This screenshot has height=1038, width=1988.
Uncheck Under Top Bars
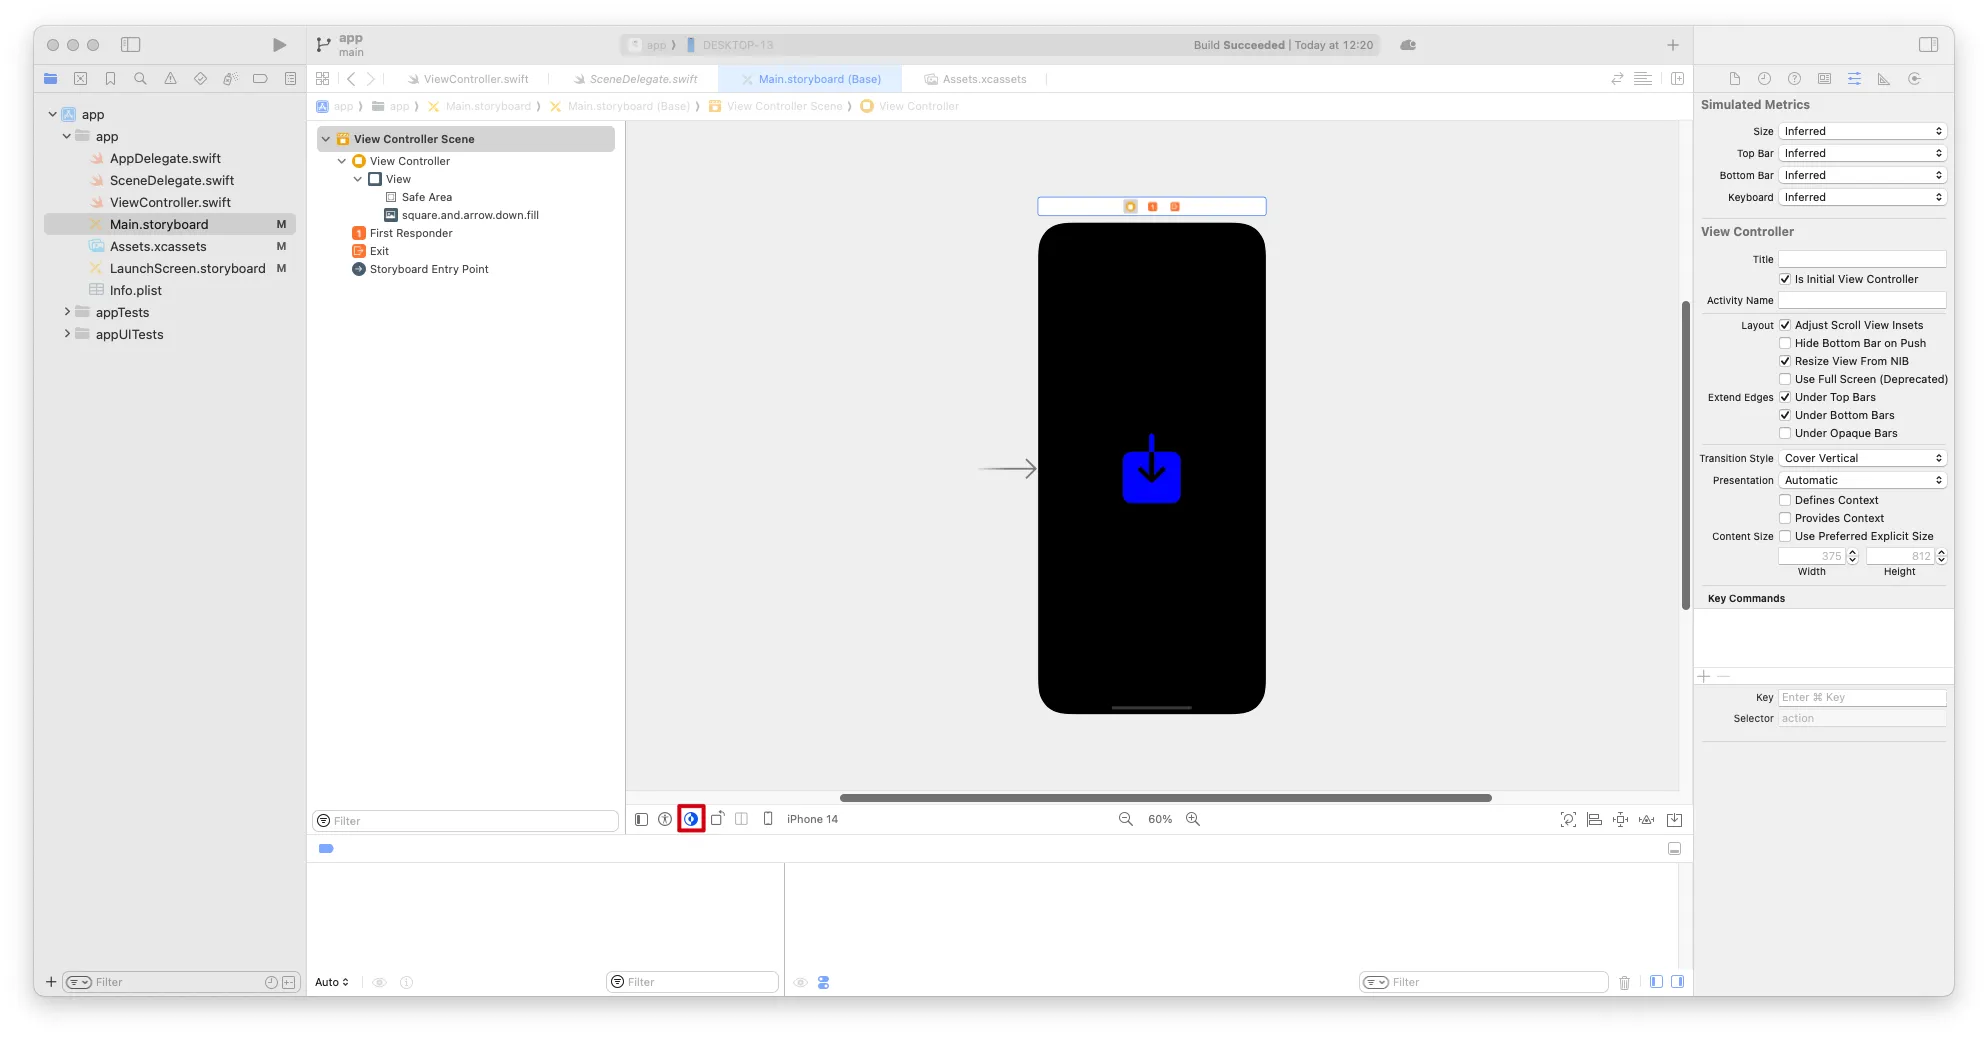click(x=1785, y=397)
